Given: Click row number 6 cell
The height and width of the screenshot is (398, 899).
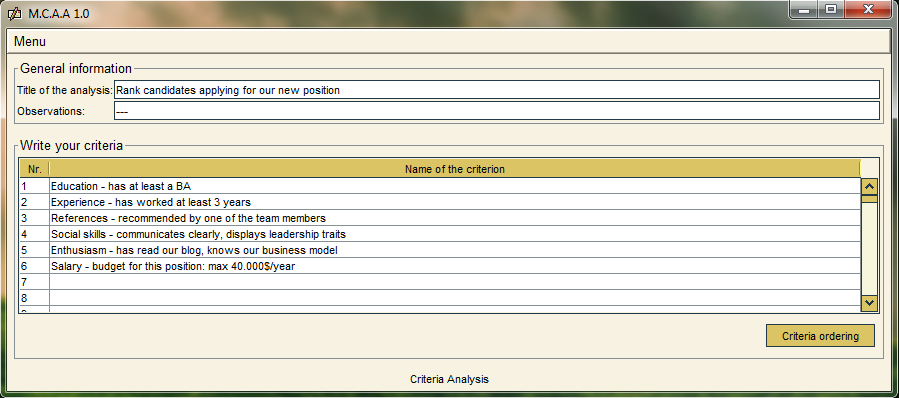Looking at the screenshot, I should (x=34, y=266).
